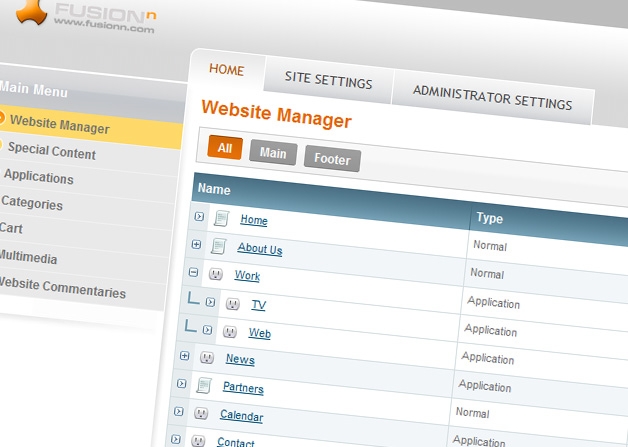The image size is (628, 447).
Task: Click the arrow box beside Web row
Action: tap(207, 330)
